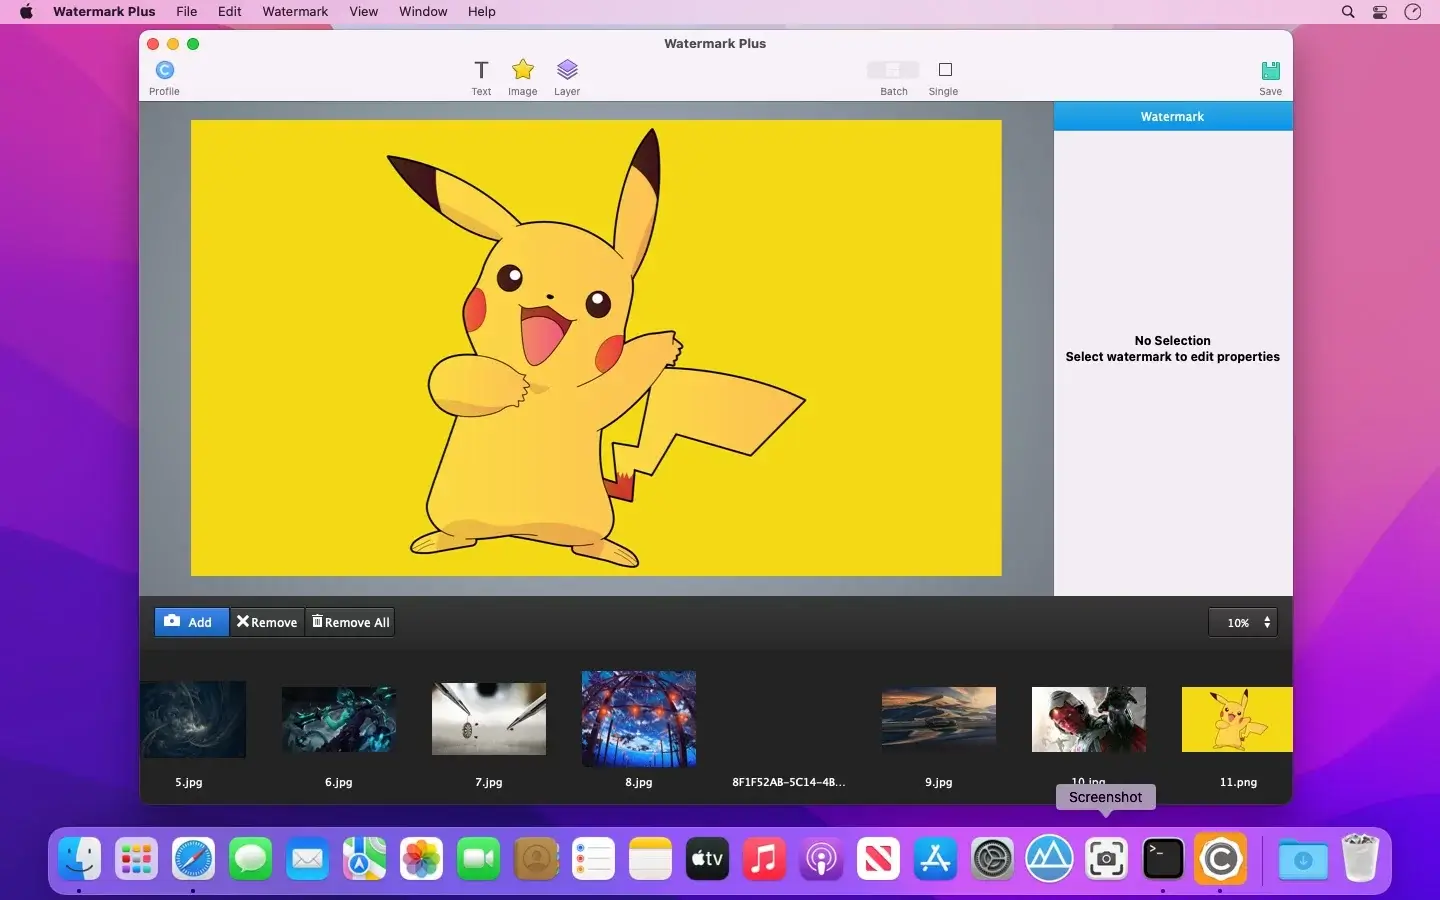1440x900 pixels.
Task: Open the Screenshot app in the Dock
Action: point(1106,859)
